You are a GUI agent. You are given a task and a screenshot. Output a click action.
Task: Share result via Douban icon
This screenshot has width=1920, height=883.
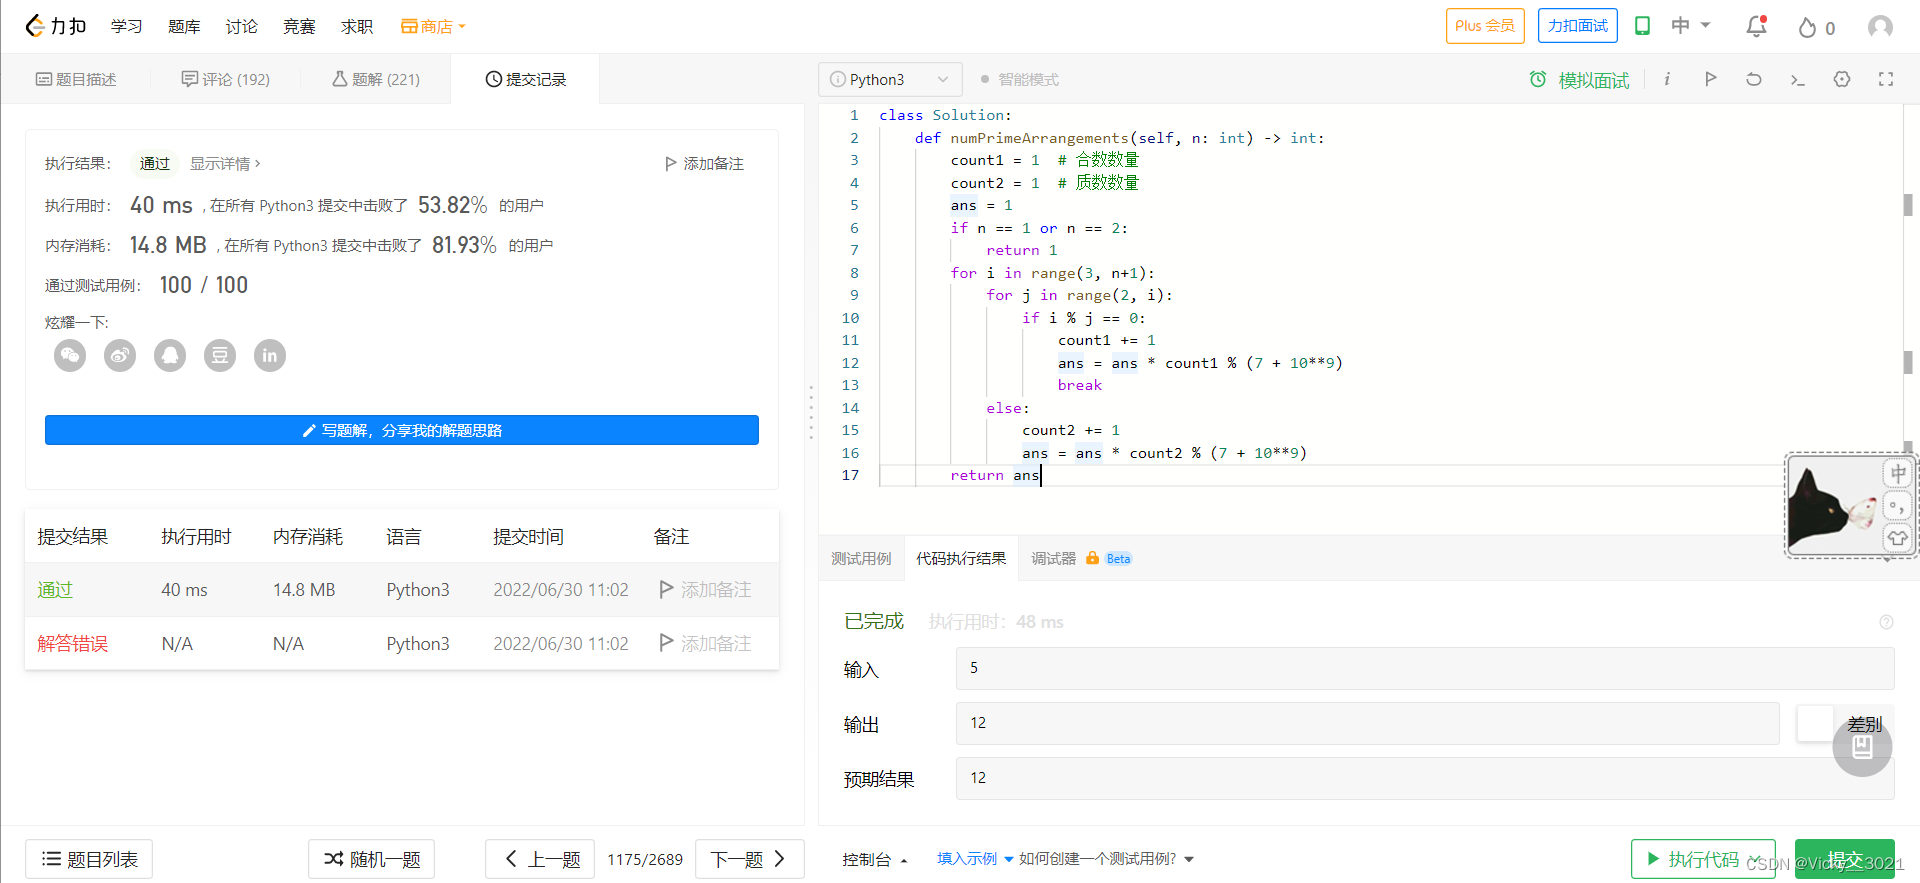[220, 355]
